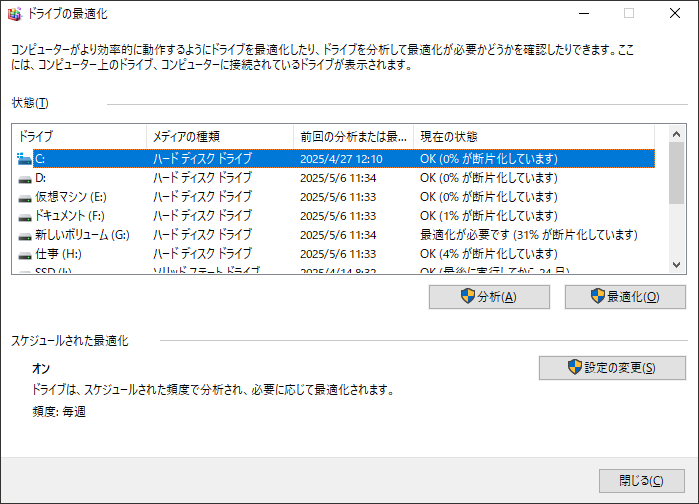699x504 pixels.
Task: Click status OK (4% が断片化しています)
Action: [x=489, y=254]
